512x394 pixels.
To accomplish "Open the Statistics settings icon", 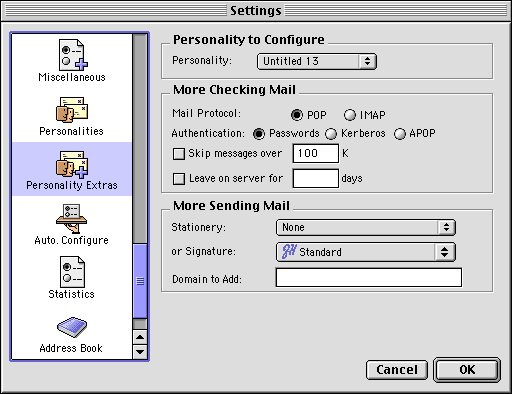I will (x=72, y=271).
